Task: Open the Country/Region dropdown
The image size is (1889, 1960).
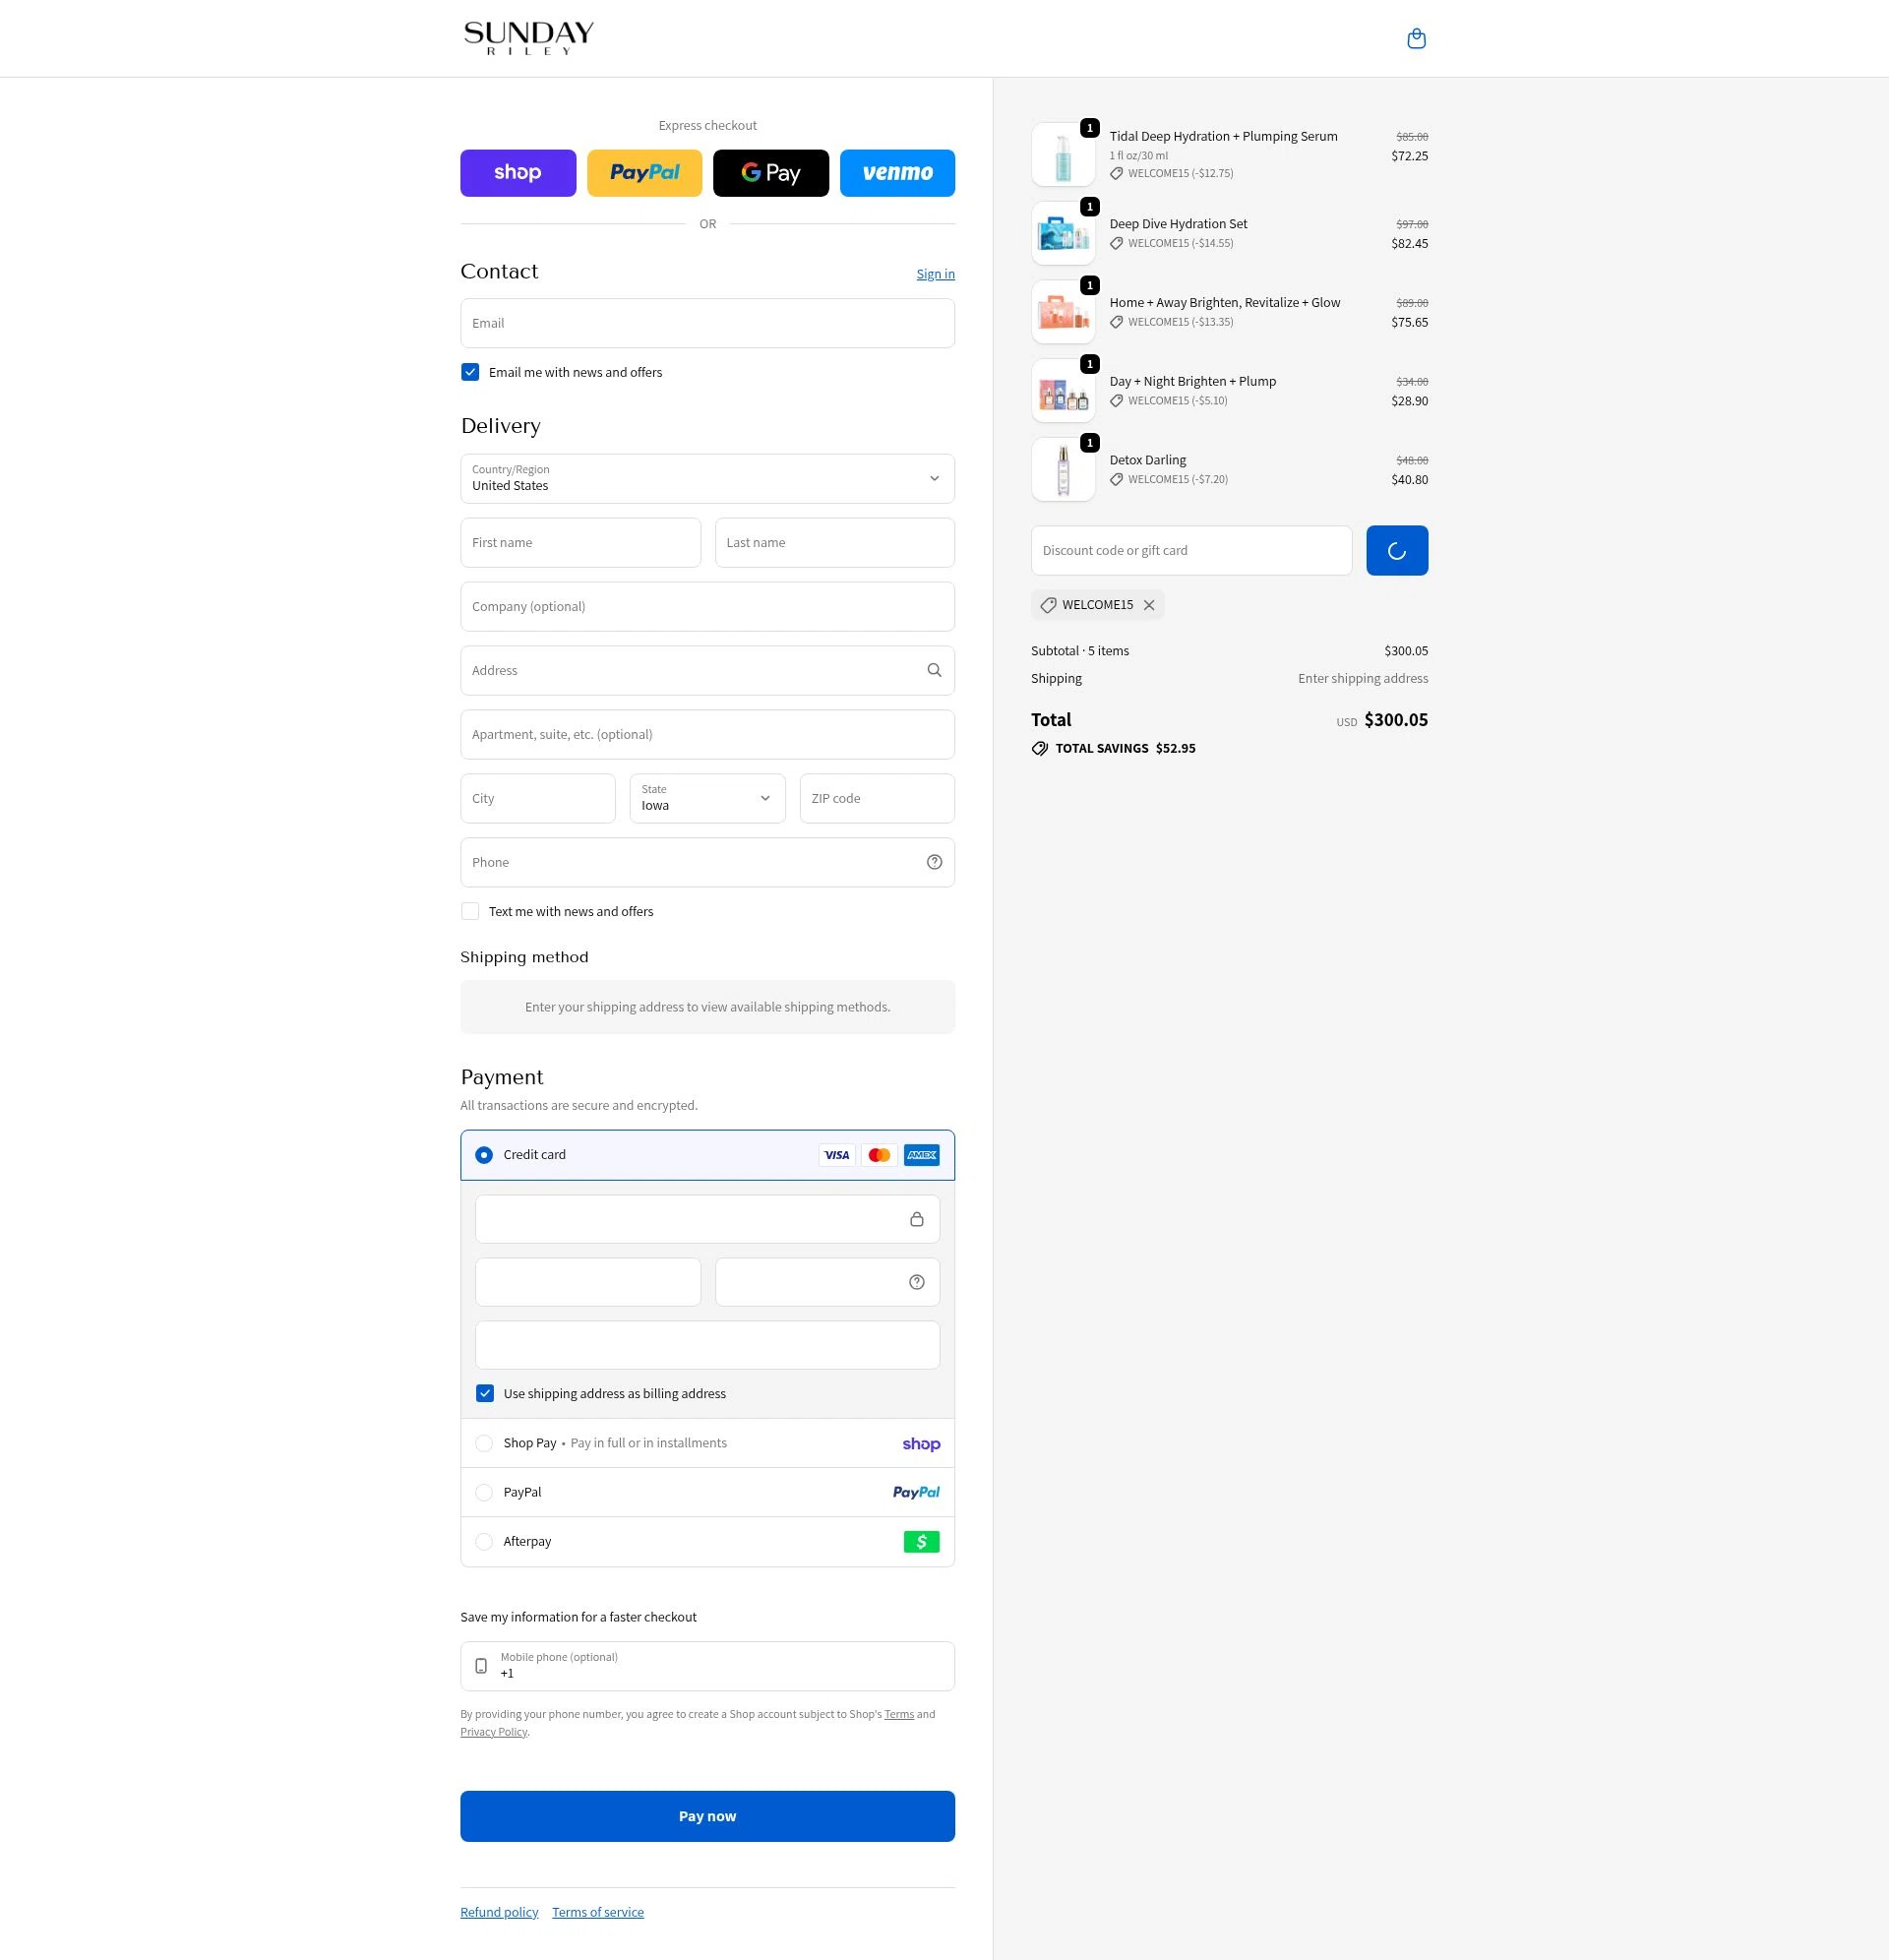Action: 706,479
